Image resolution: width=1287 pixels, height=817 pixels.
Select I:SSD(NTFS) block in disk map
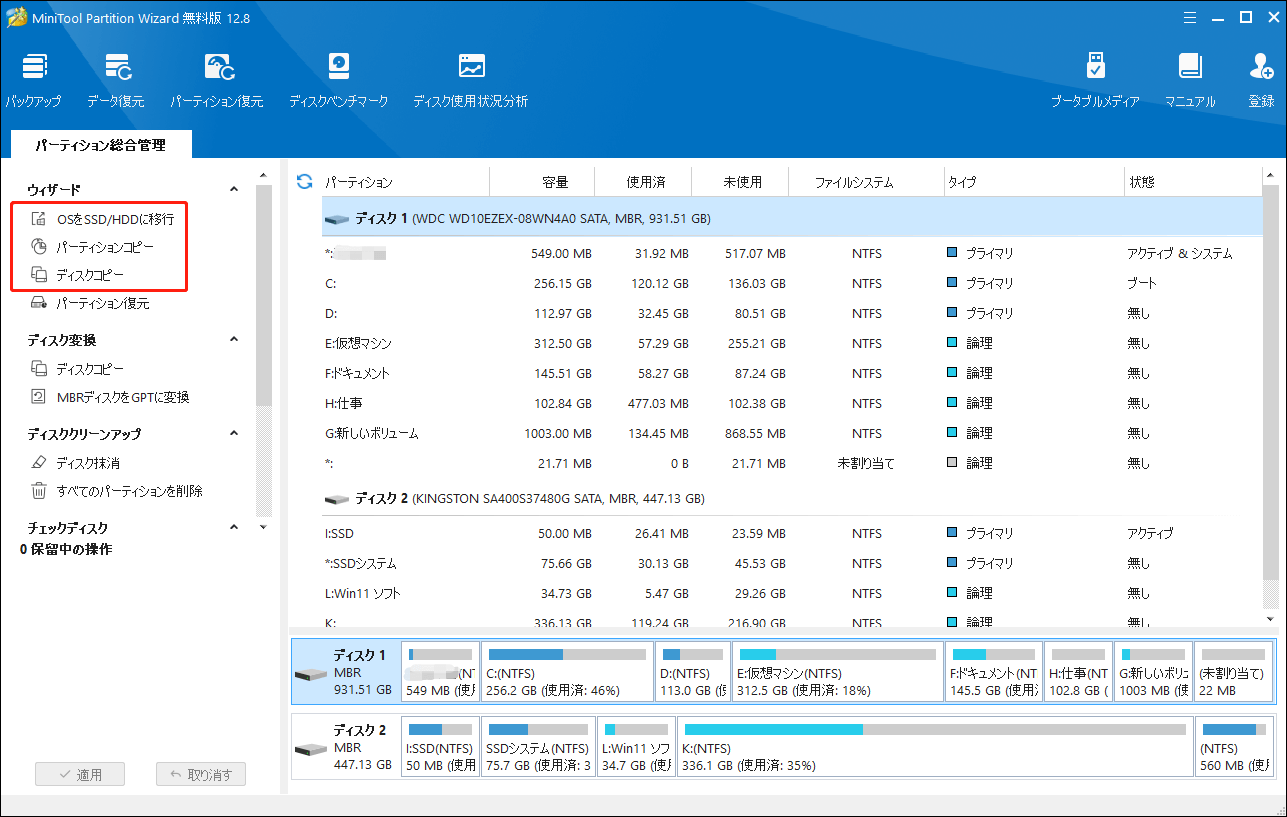440,747
